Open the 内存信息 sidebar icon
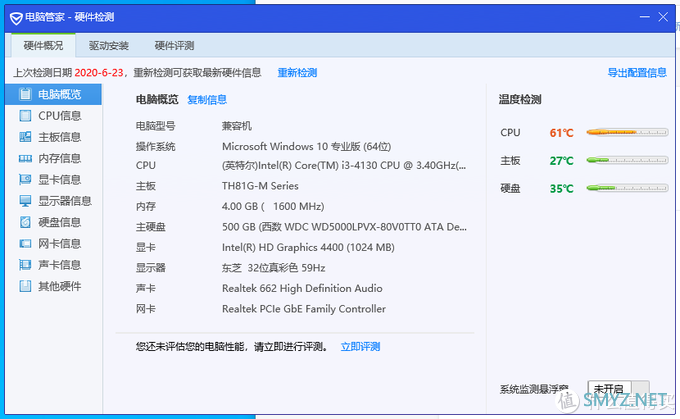 pos(25,158)
